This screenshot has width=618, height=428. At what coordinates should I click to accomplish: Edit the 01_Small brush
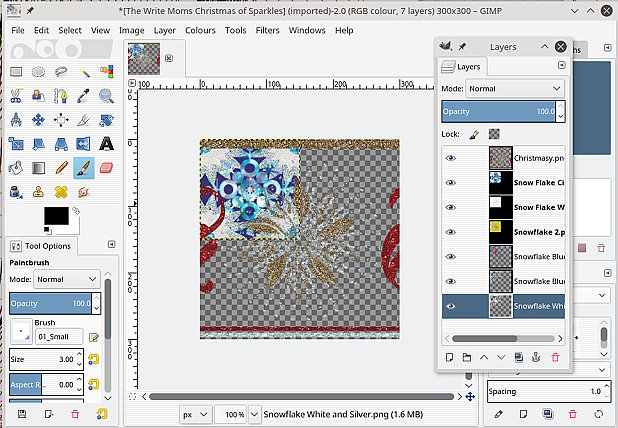coord(93,337)
